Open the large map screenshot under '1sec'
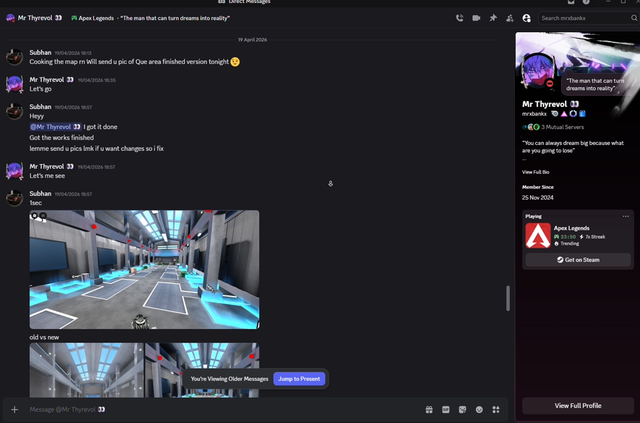 pyautogui.click(x=144, y=269)
